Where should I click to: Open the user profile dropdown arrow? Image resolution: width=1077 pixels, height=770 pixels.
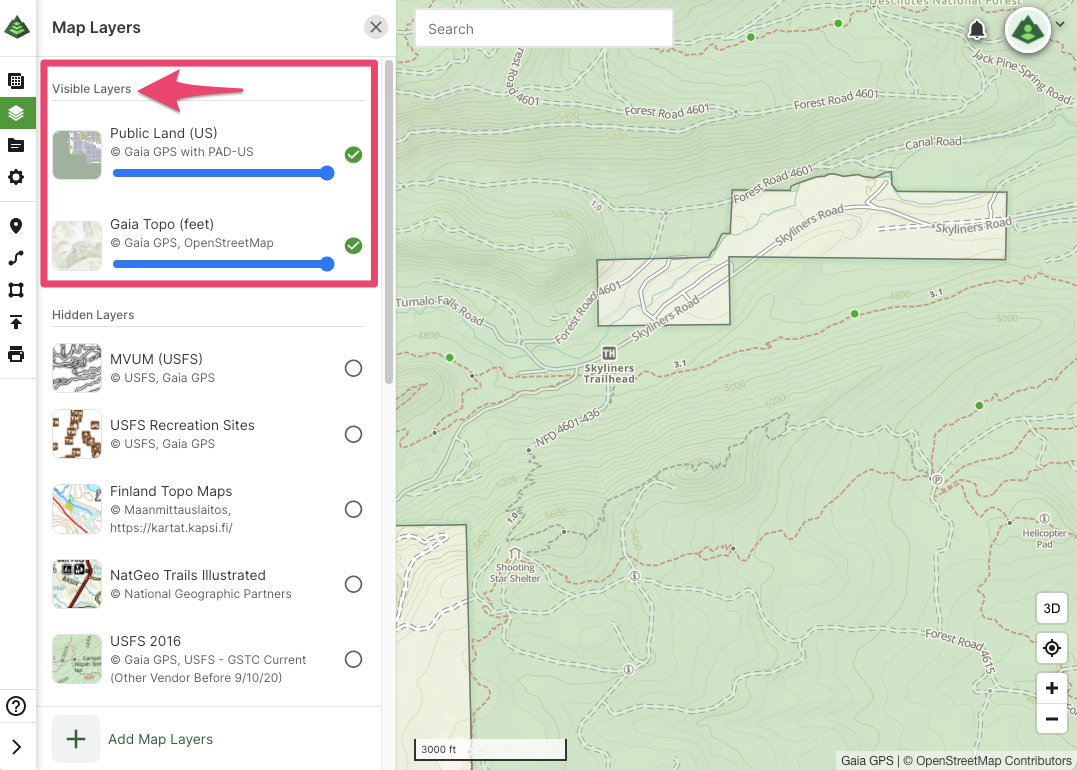click(x=1059, y=26)
